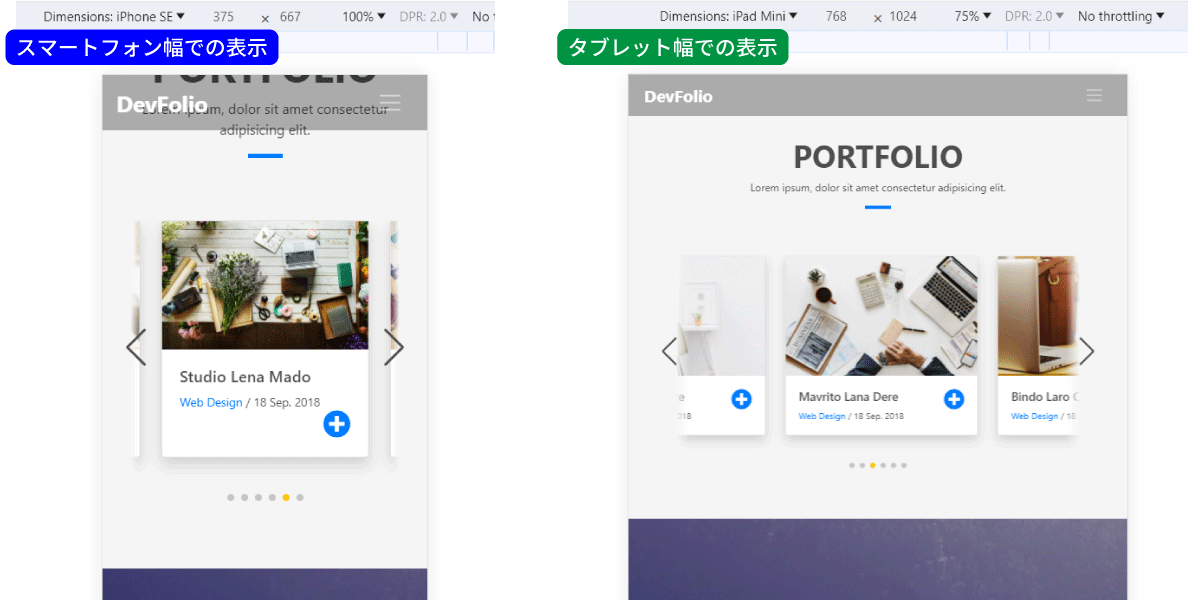Click the DevFolio logo in the smartphone view

click(x=162, y=104)
